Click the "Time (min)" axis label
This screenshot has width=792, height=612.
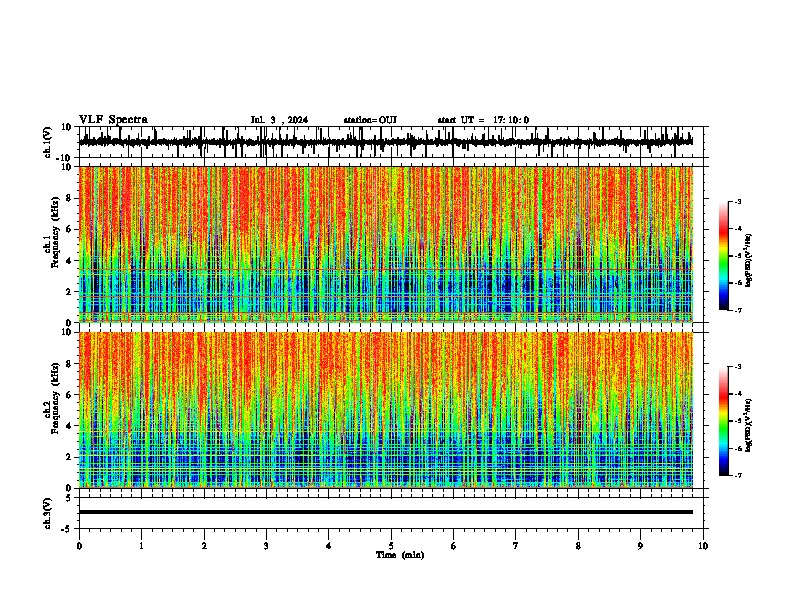(x=400, y=555)
